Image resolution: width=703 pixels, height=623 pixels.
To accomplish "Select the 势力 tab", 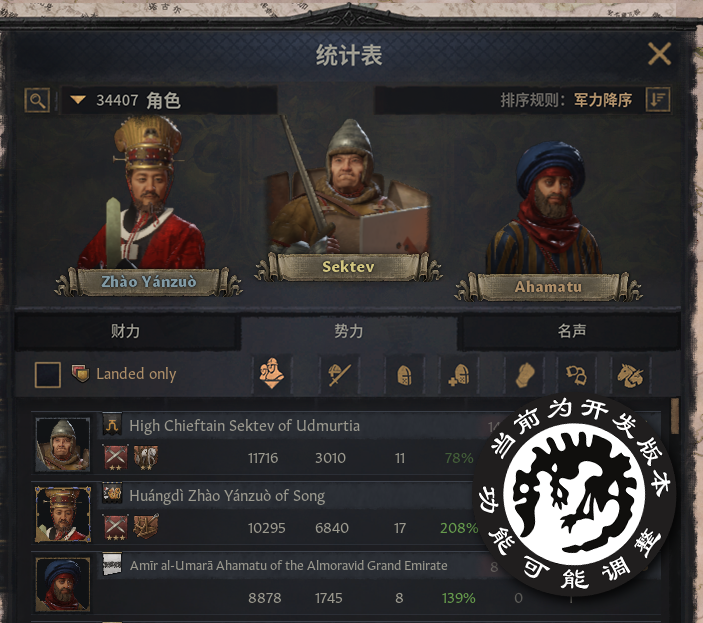I will 349,331.
